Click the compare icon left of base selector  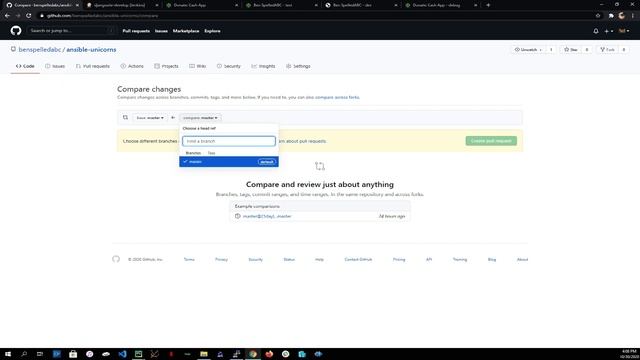(125, 118)
